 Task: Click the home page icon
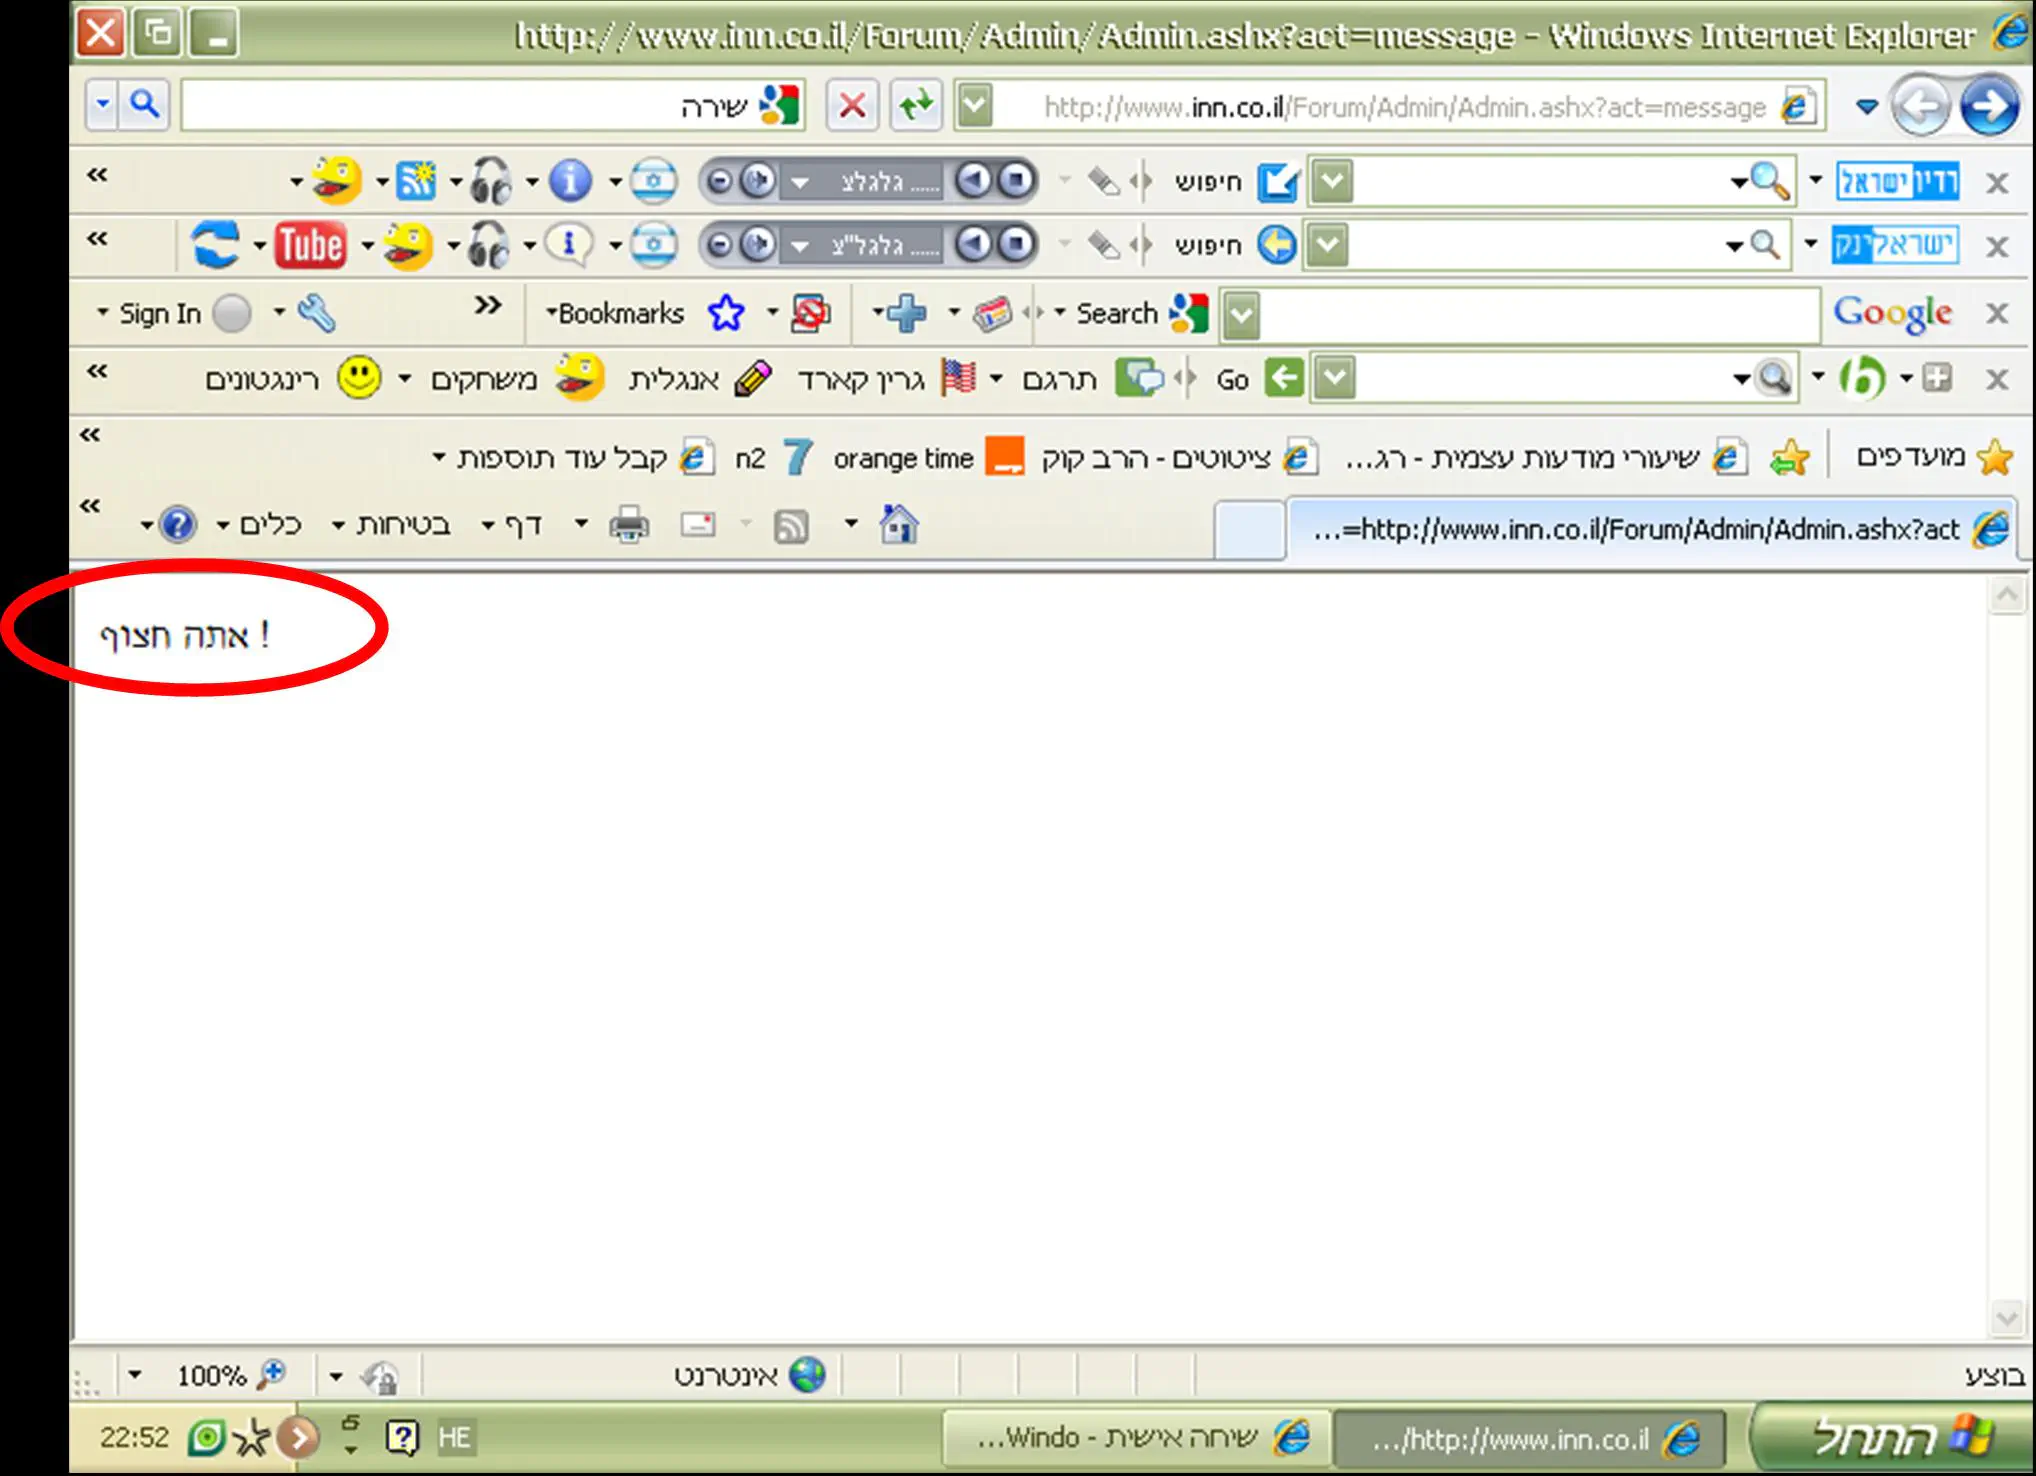[x=898, y=524]
